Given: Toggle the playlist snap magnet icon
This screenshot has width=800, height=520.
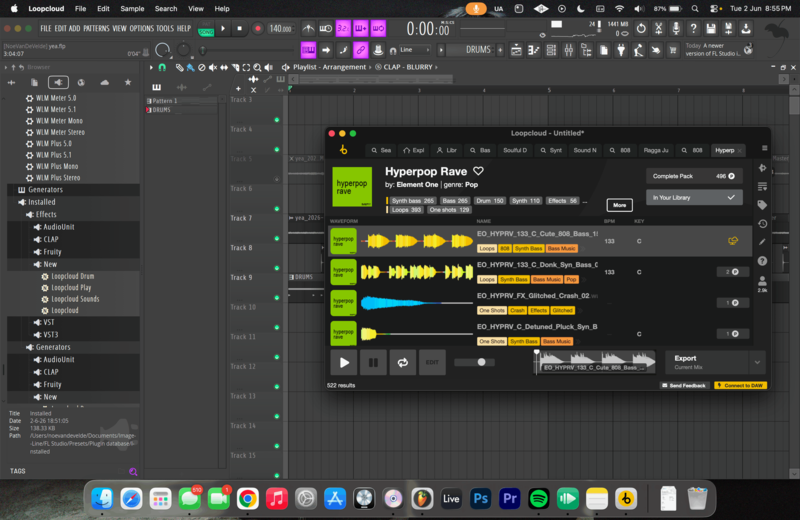Looking at the screenshot, I should (x=162, y=67).
